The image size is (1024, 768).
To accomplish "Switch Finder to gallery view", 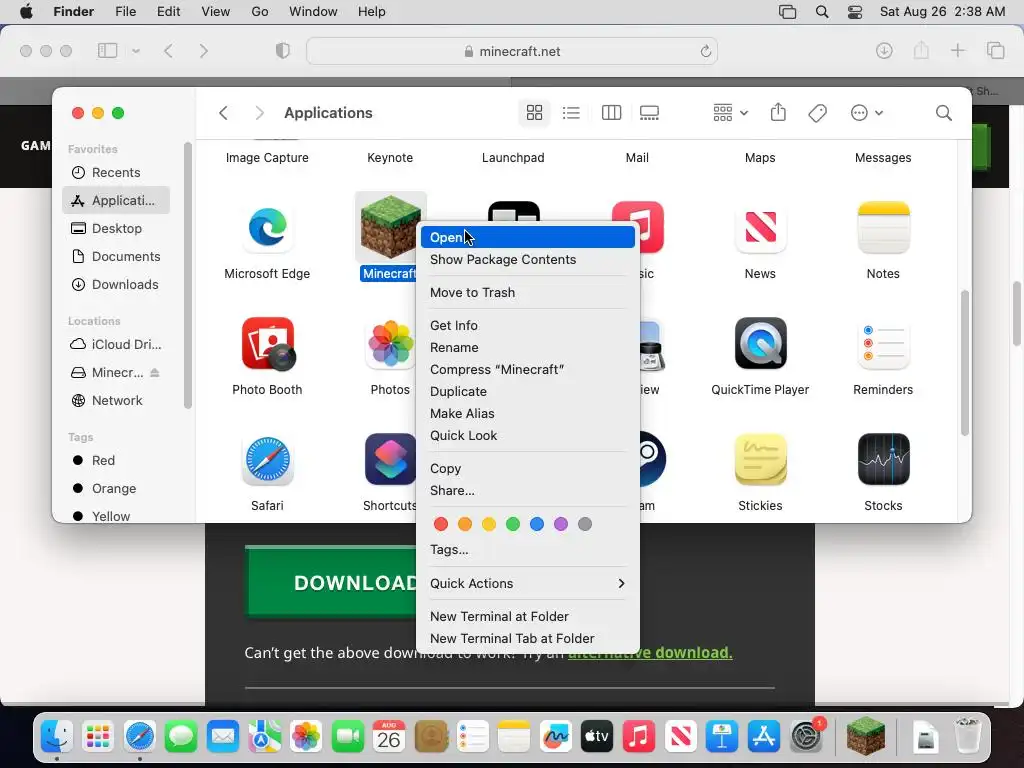I will pyautogui.click(x=649, y=113).
